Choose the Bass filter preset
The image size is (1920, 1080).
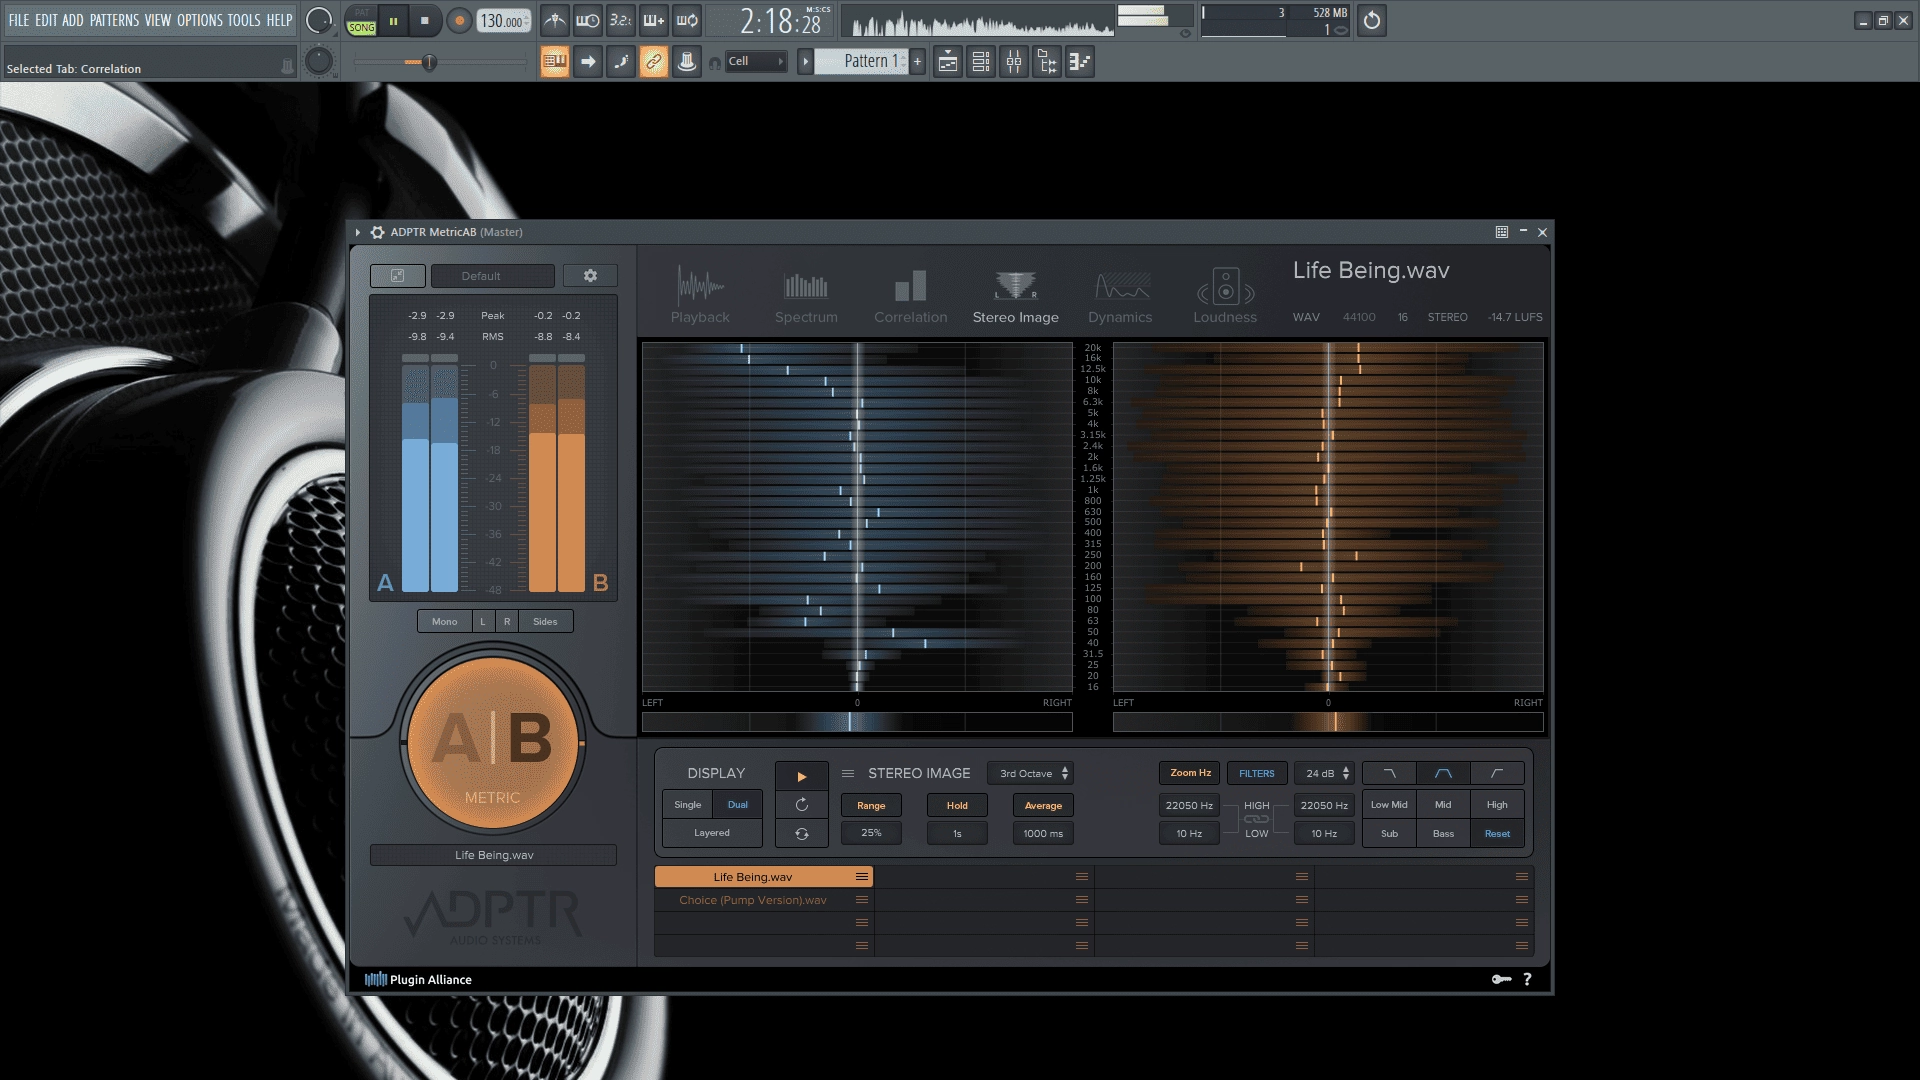click(1443, 833)
